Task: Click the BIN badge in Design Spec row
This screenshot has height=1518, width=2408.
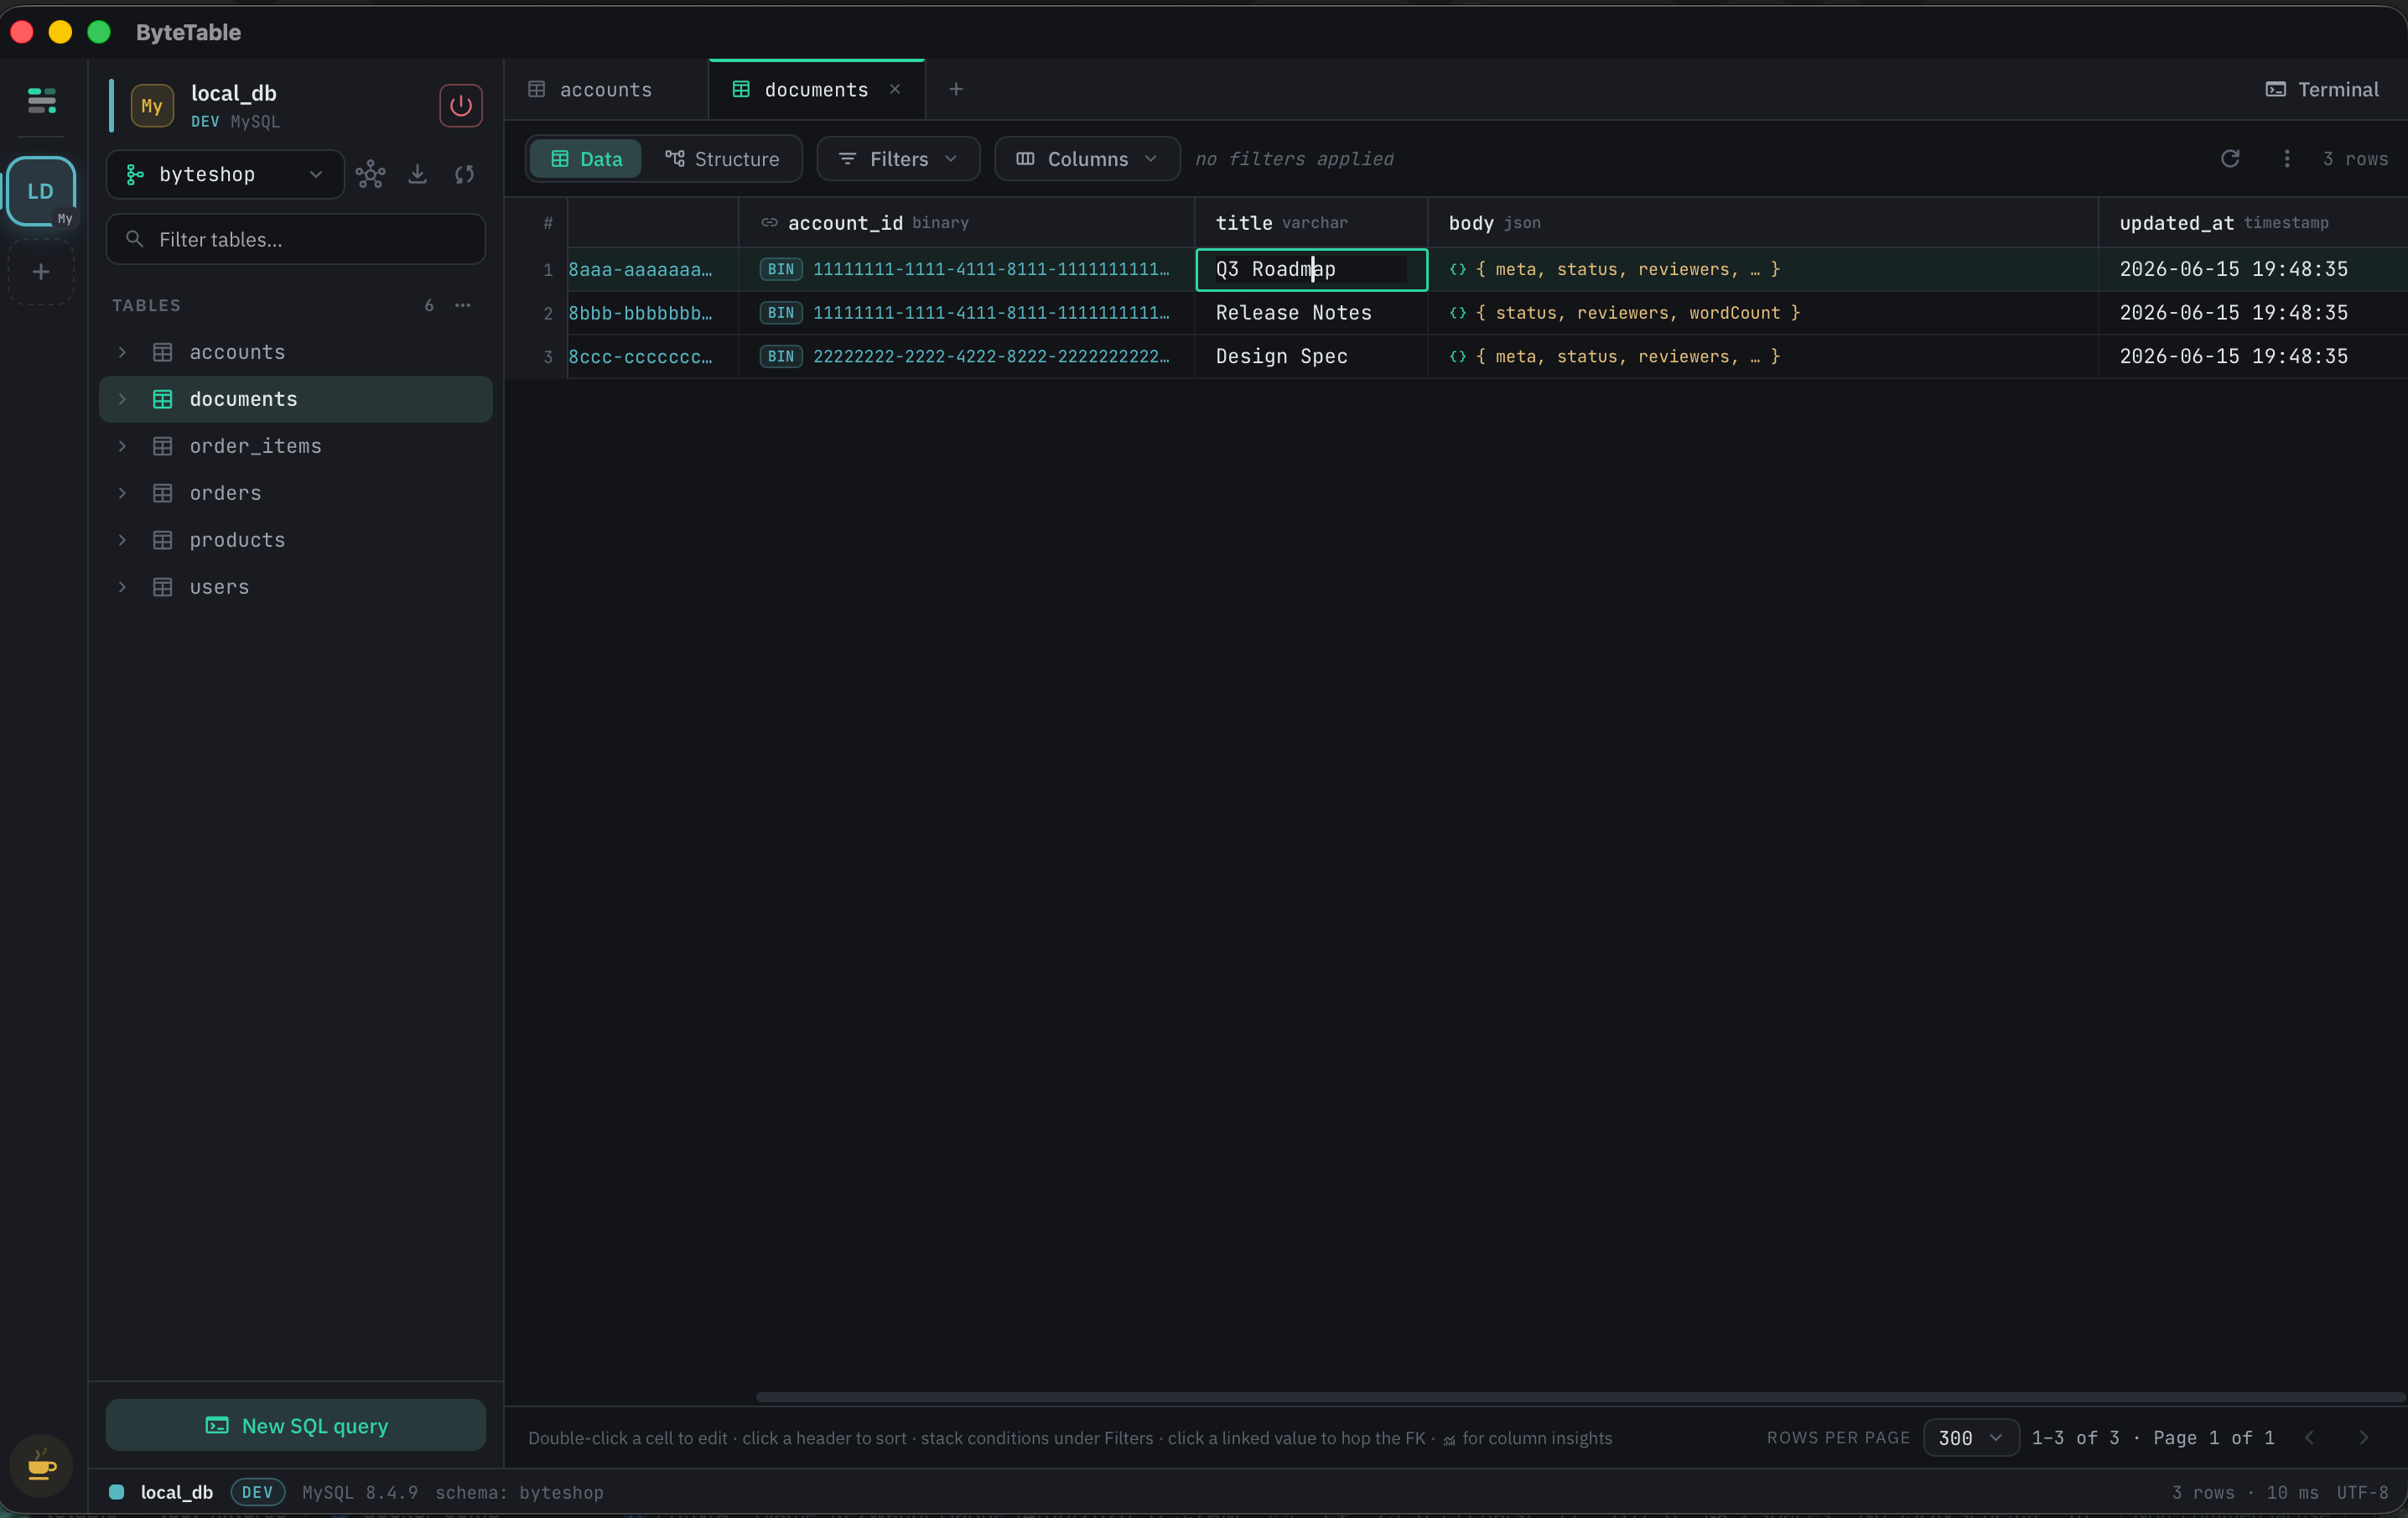Action: (x=781, y=356)
